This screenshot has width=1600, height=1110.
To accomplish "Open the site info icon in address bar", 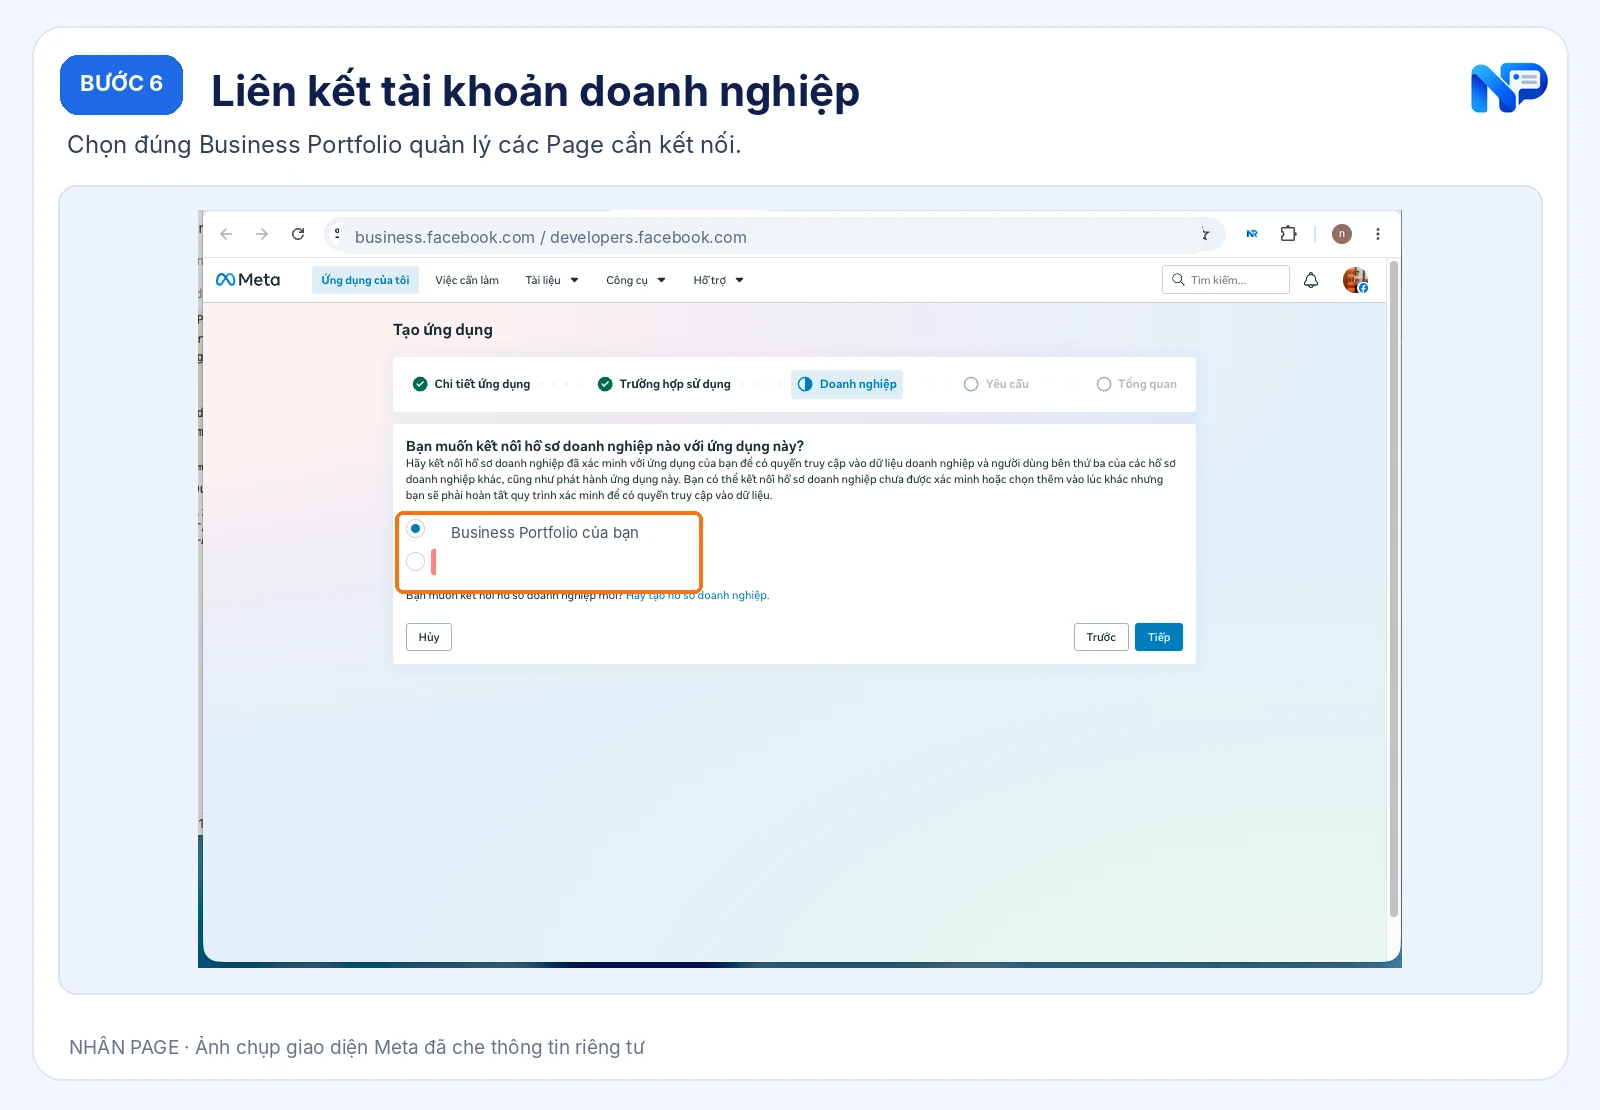I will (338, 234).
